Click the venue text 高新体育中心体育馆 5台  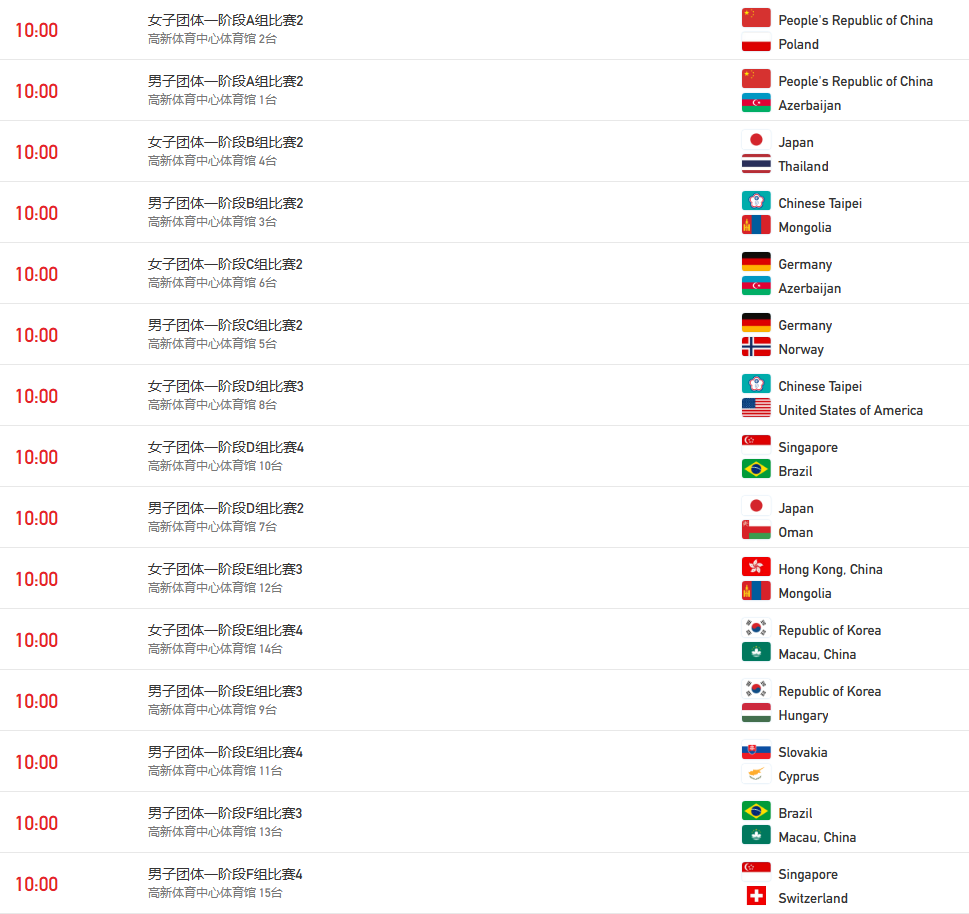click(212, 344)
